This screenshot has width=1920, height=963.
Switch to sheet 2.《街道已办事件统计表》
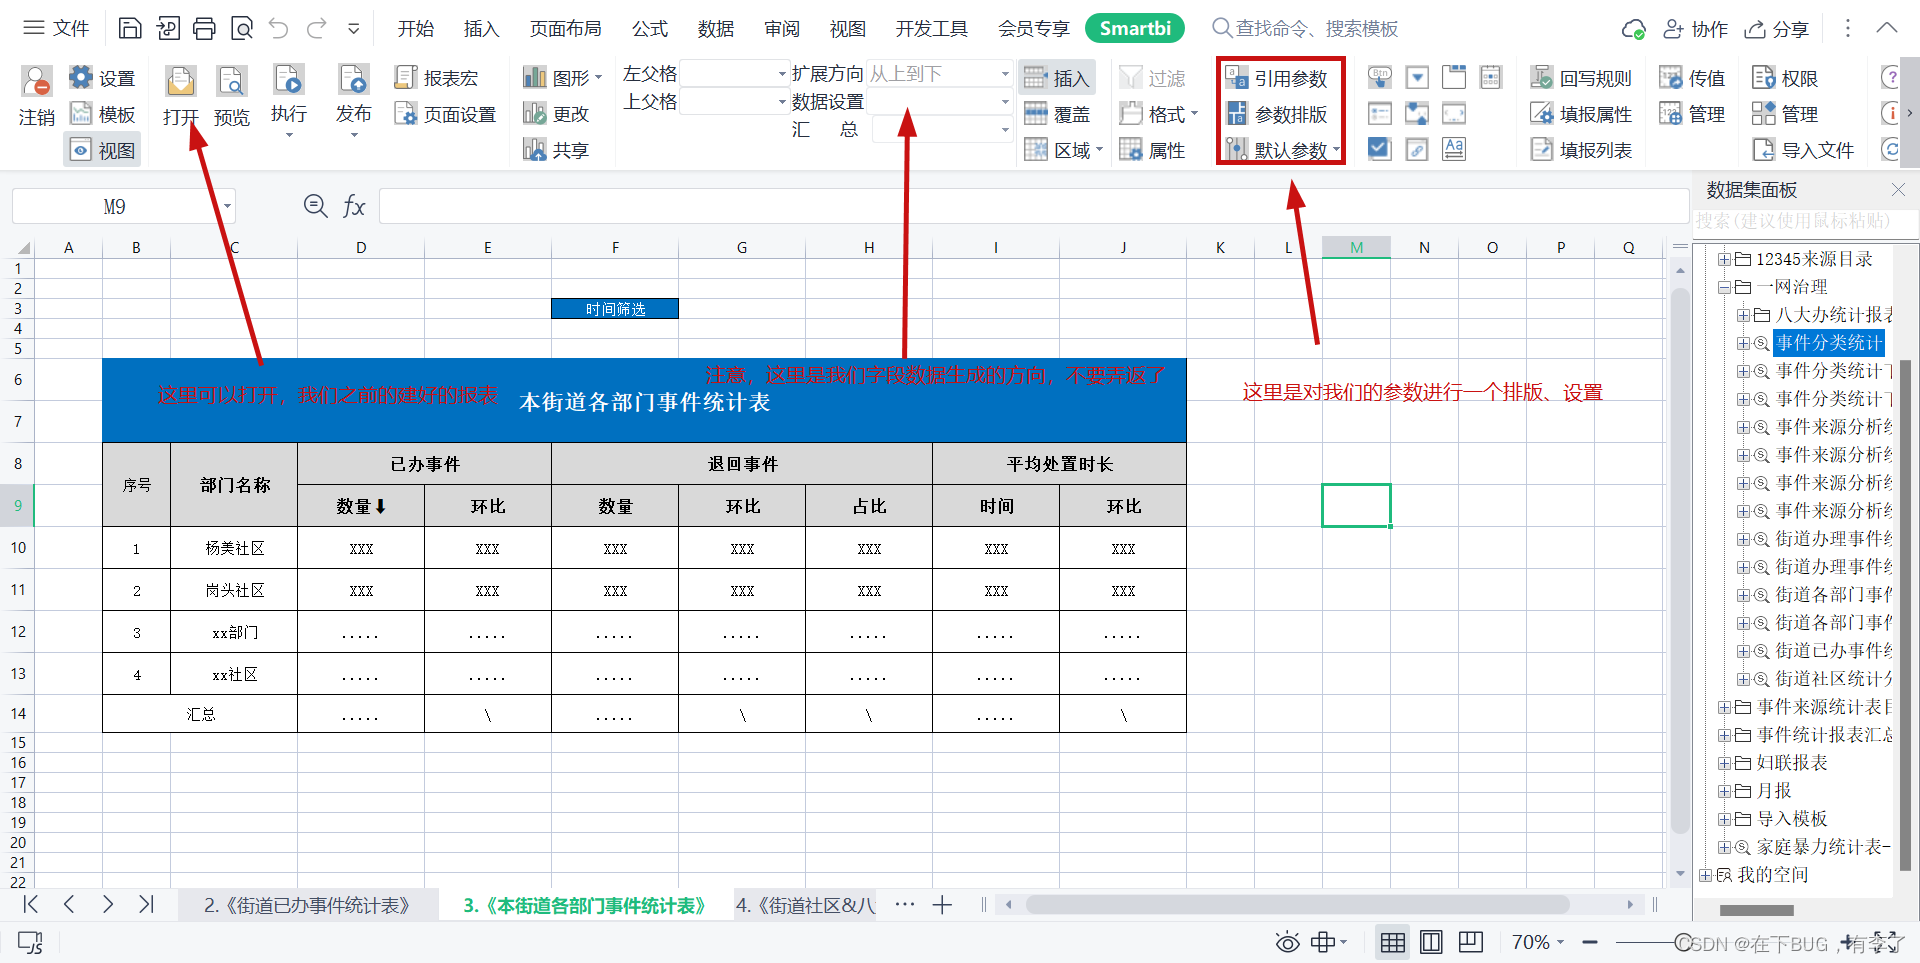coord(307,905)
